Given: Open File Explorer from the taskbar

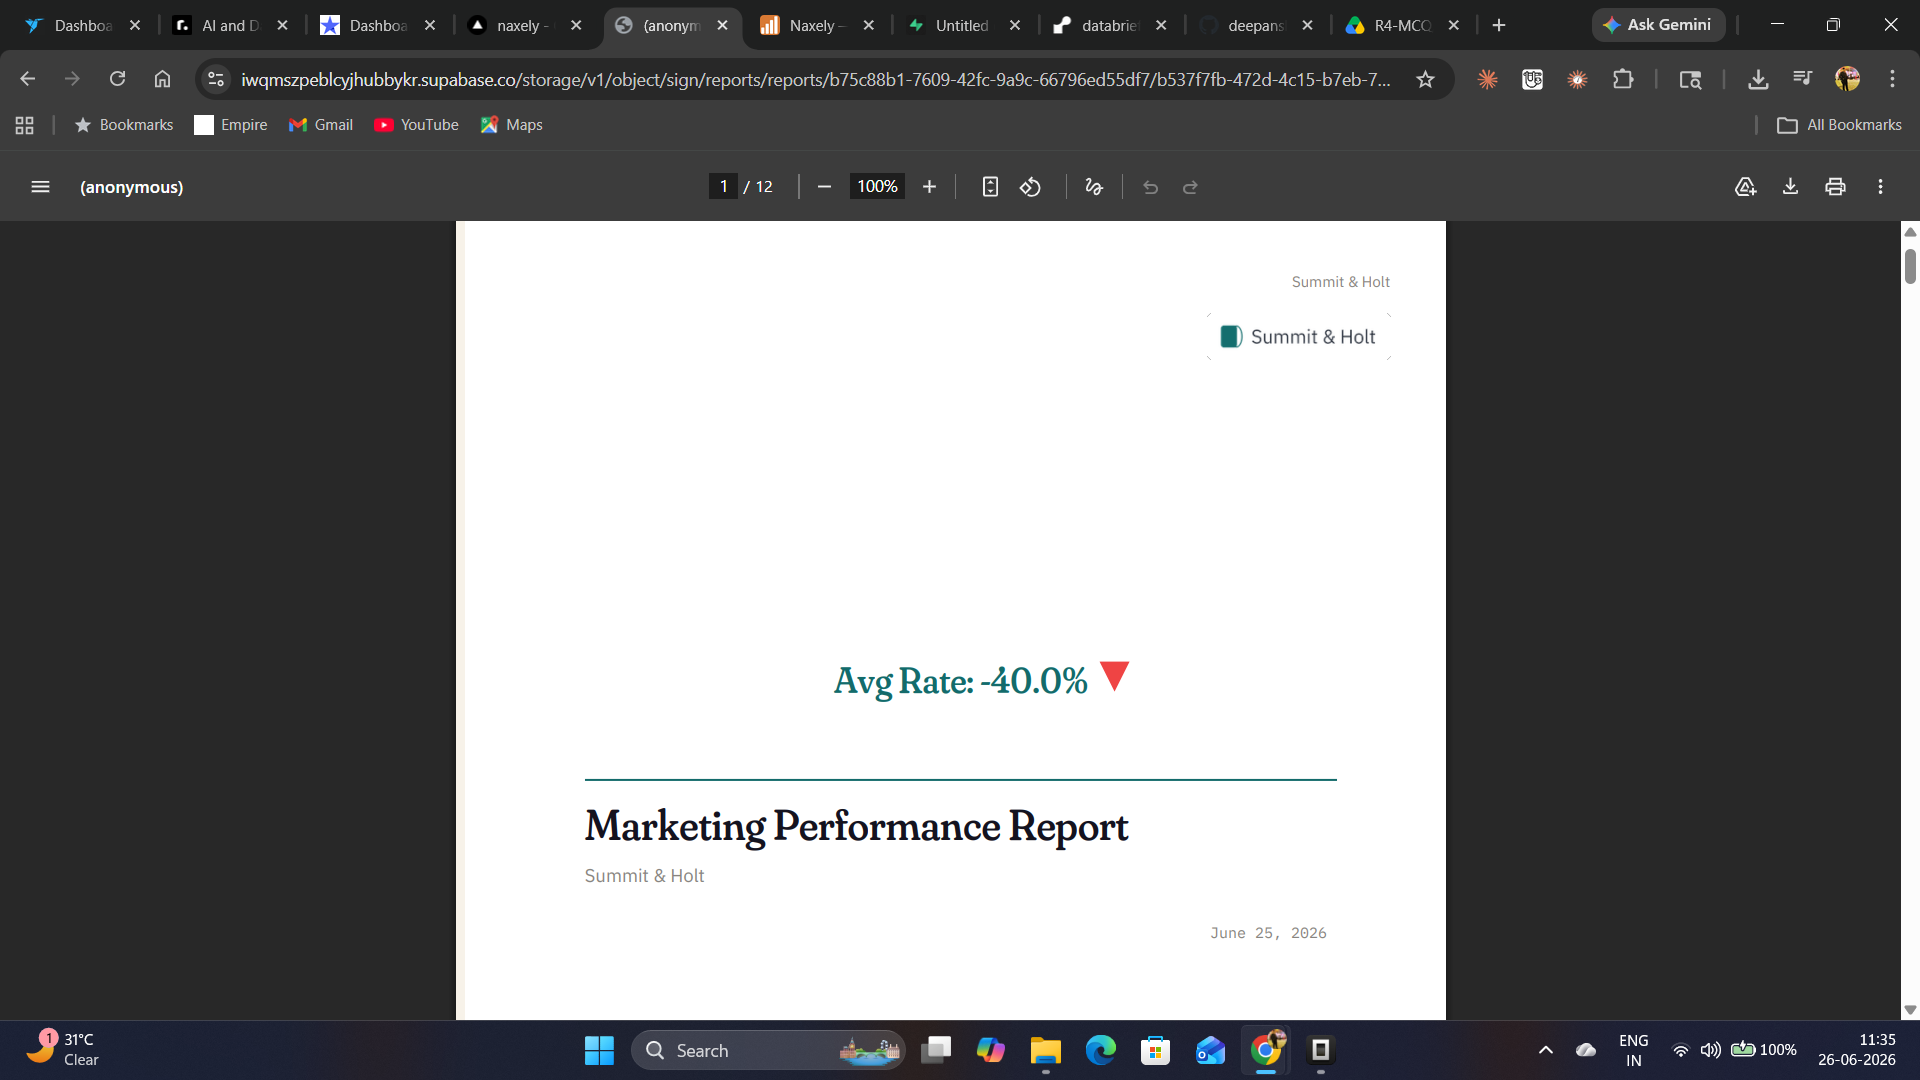Looking at the screenshot, I should tap(1045, 1050).
